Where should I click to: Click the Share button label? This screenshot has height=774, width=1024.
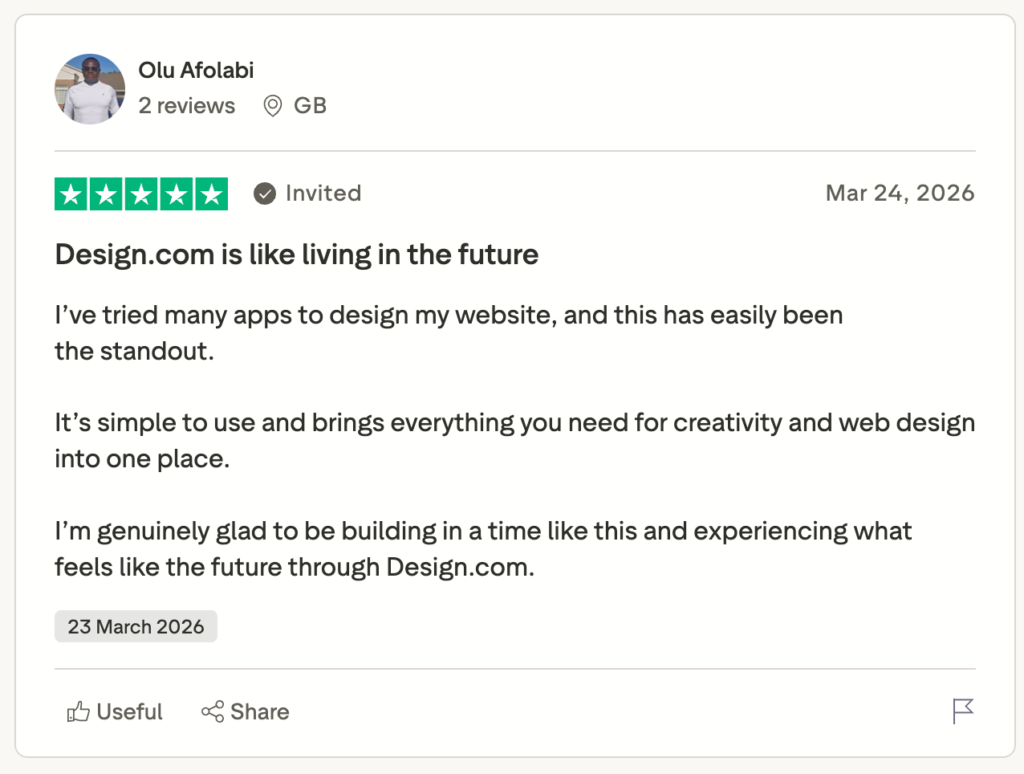[259, 712]
